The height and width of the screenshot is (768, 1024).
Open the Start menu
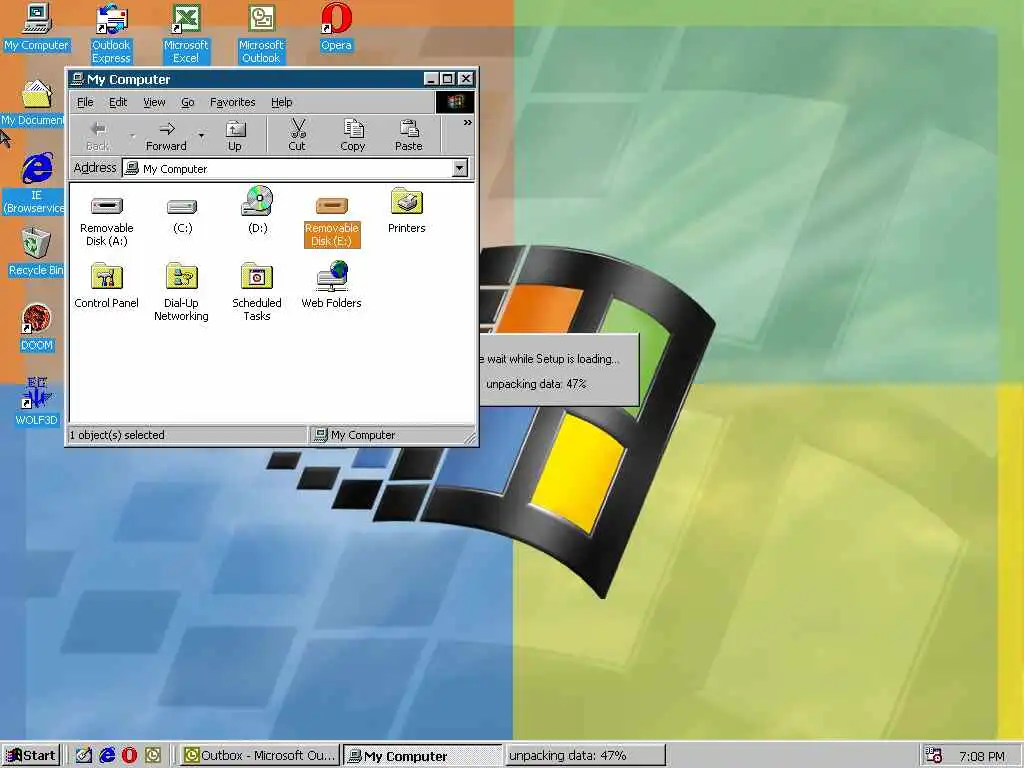[31, 756]
